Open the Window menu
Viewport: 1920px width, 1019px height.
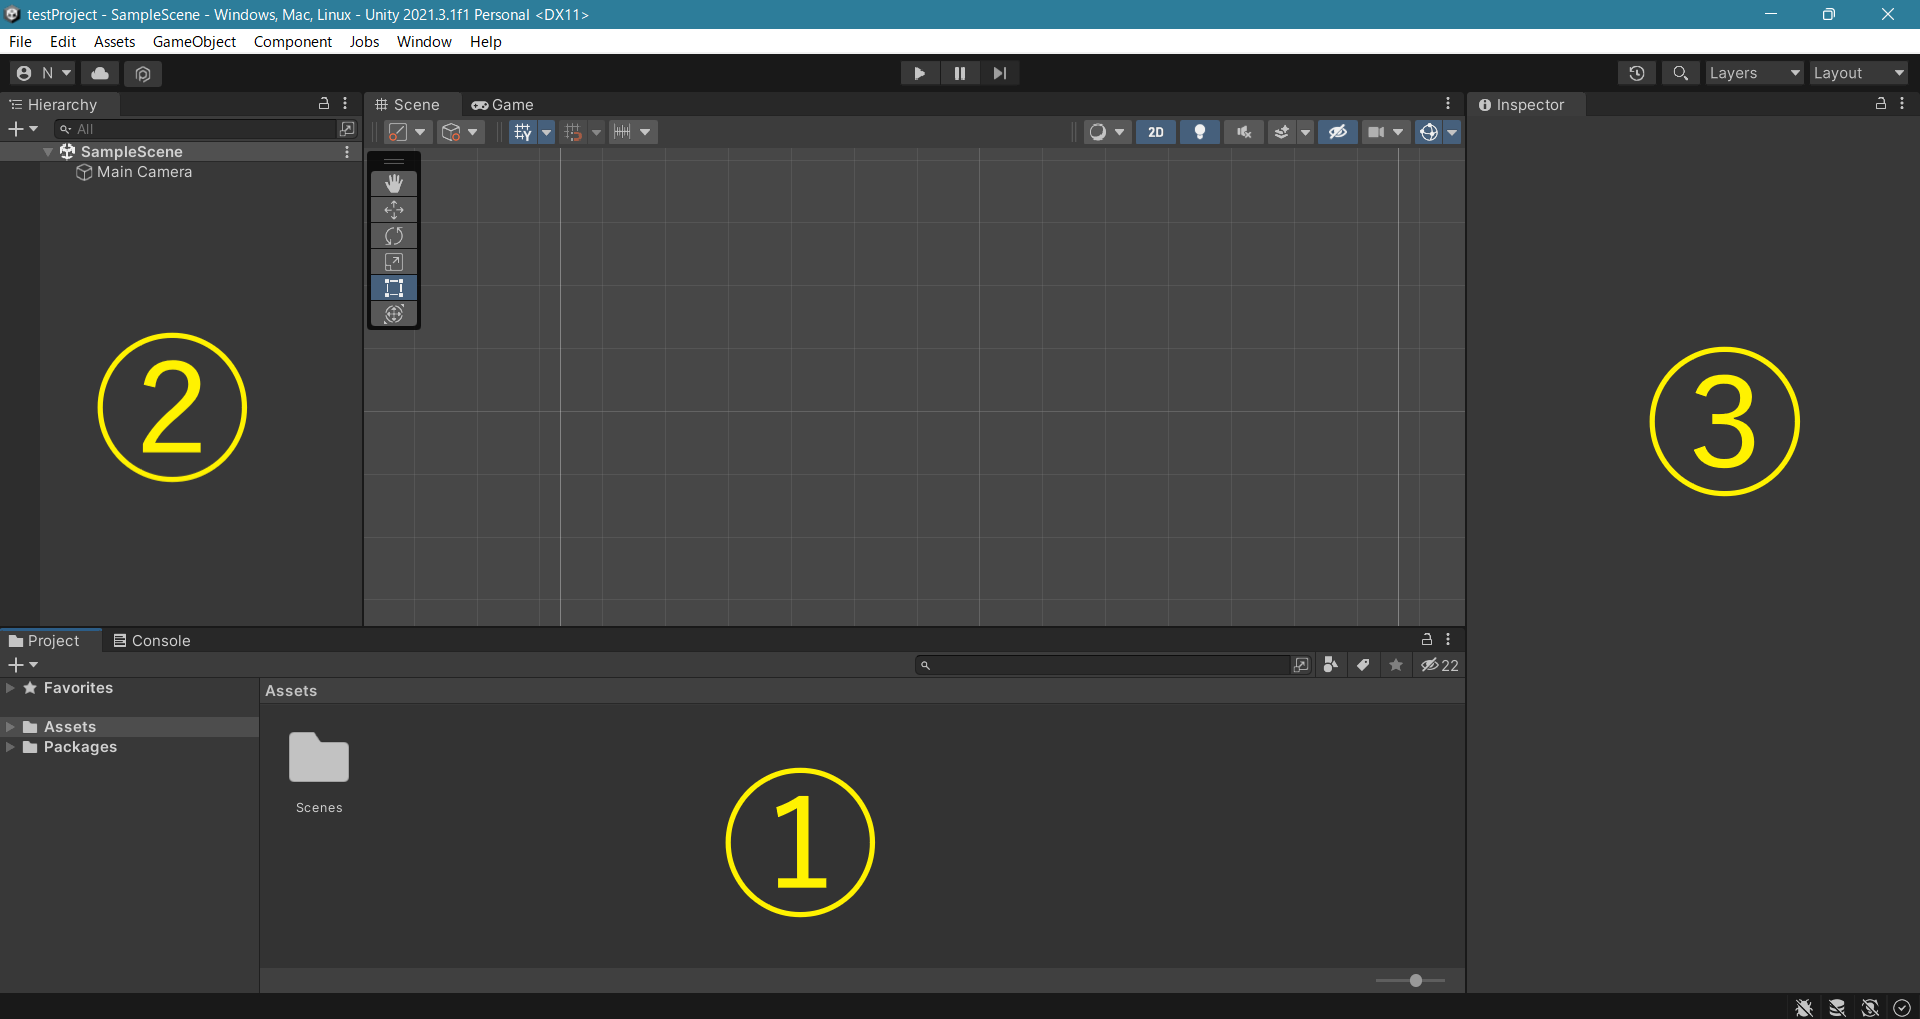[x=424, y=42]
